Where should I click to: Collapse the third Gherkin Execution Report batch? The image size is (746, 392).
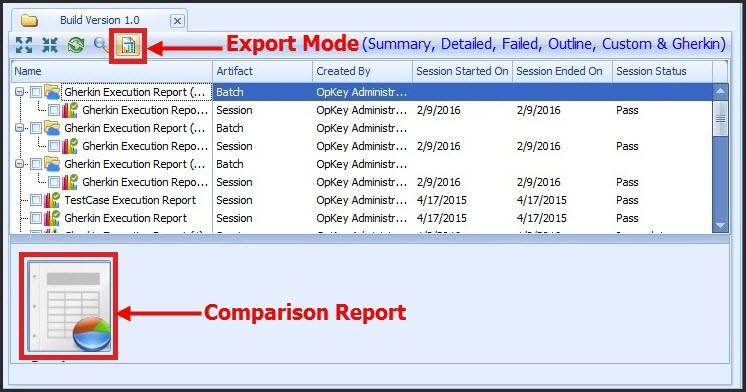pos(19,164)
